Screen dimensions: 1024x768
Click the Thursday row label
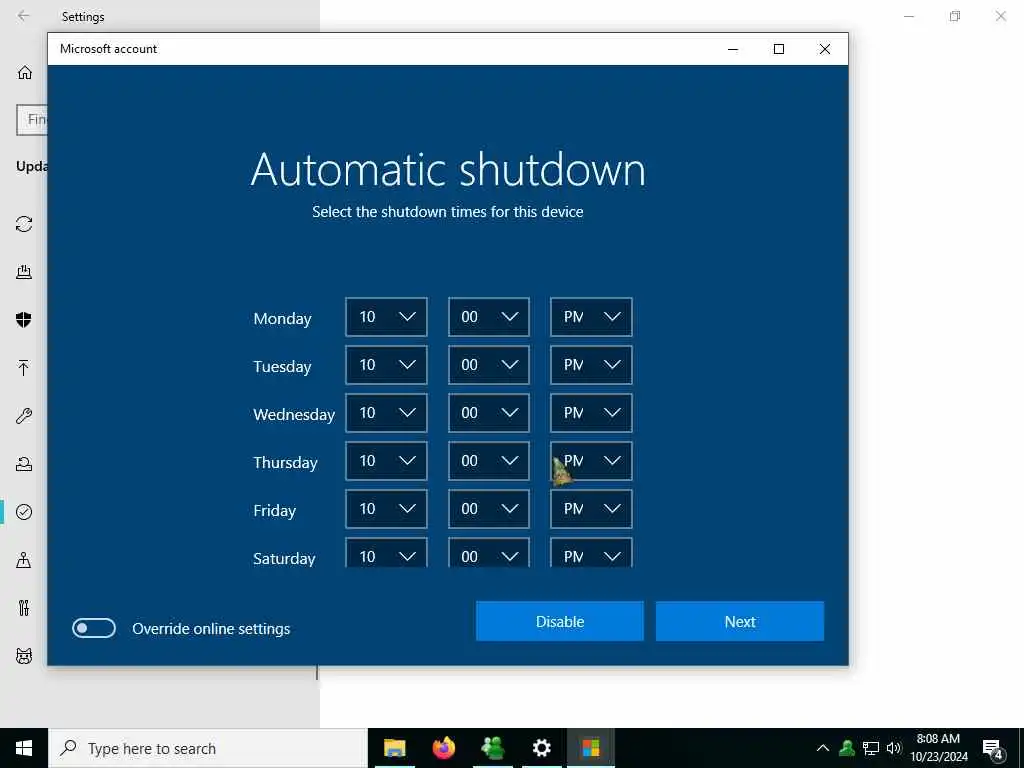[285, 462]
